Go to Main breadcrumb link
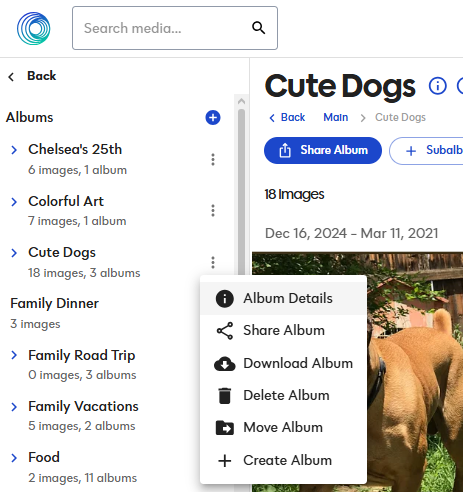Viewport: 463px width, 492px height. 336,117
